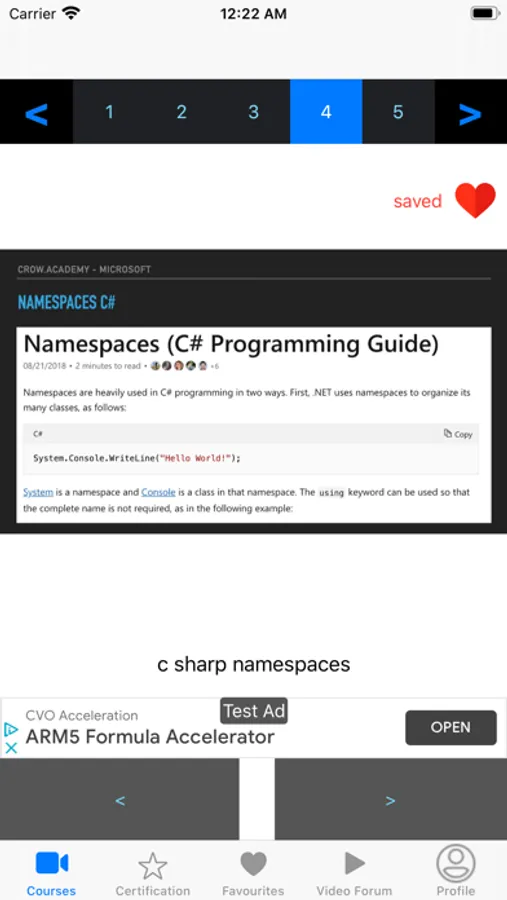Open the Certification star icon tab
Image resolution: width=507 pixels, height=900 pixels.
tap(153, 866)
